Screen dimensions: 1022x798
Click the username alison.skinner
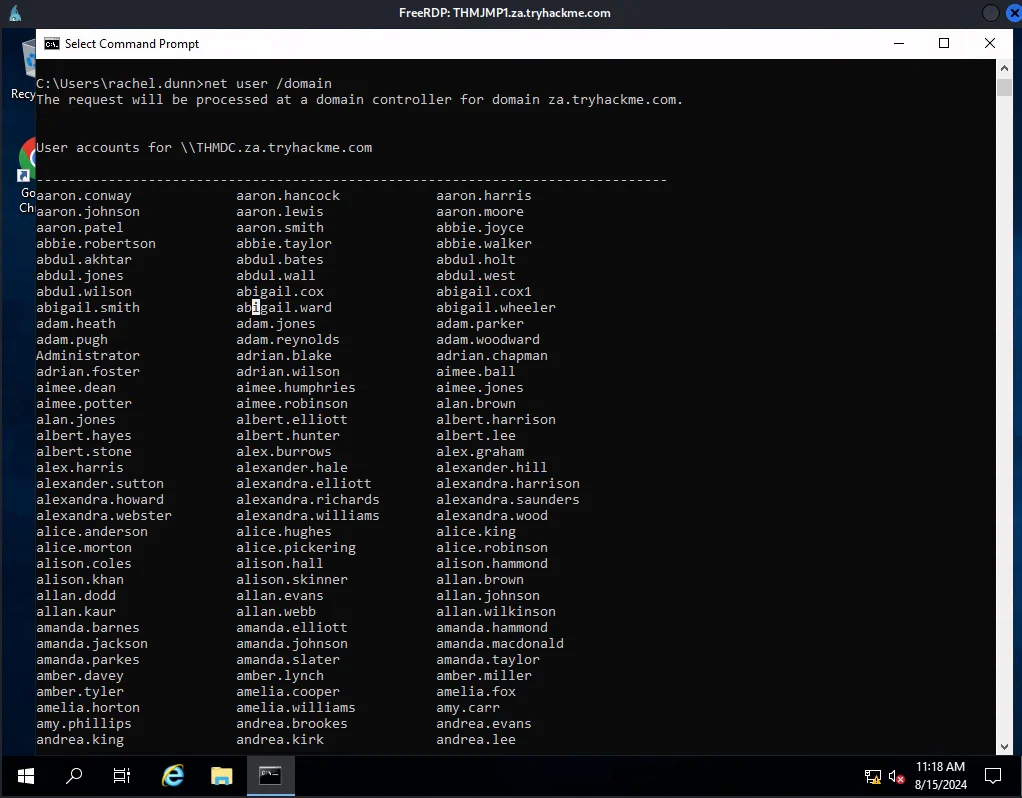(292, 580)
